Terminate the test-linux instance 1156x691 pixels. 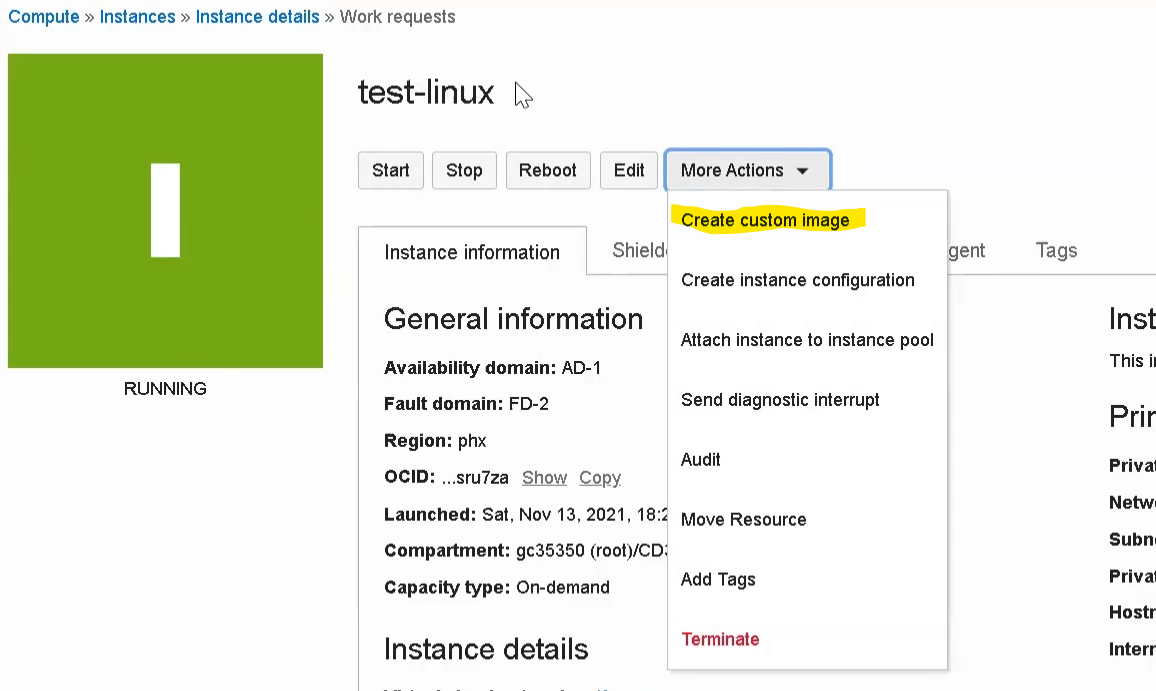coord(720,639)
